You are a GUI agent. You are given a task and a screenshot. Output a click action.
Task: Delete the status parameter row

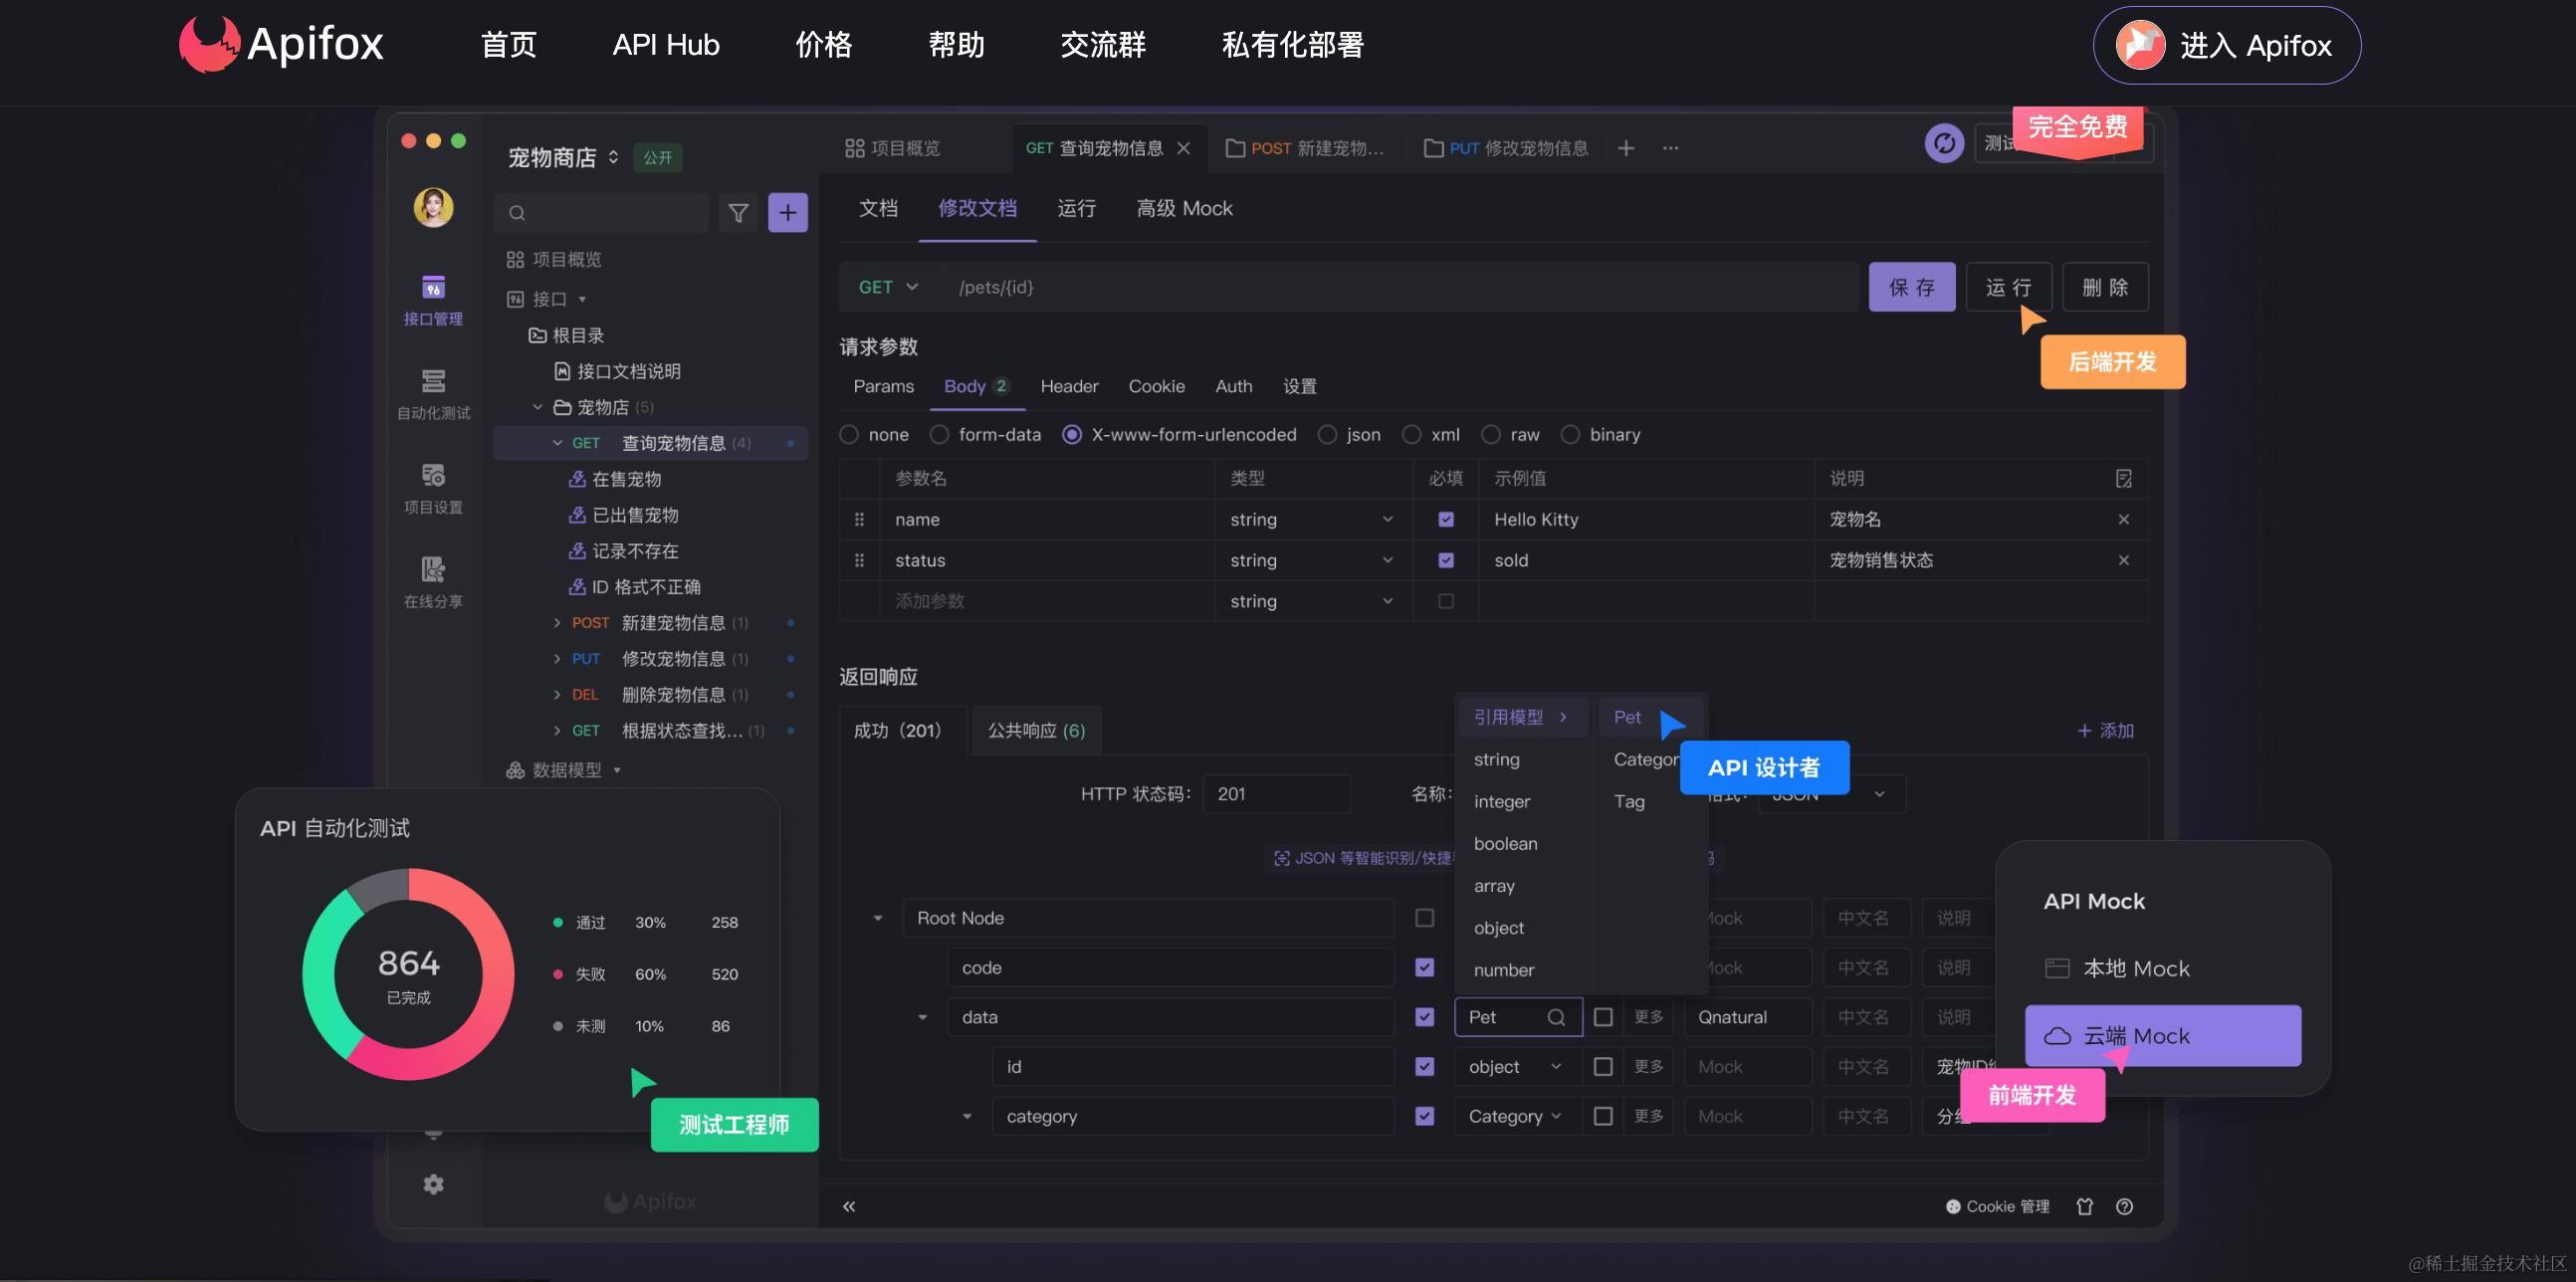pyautogui.click(x=2123, y=560)
